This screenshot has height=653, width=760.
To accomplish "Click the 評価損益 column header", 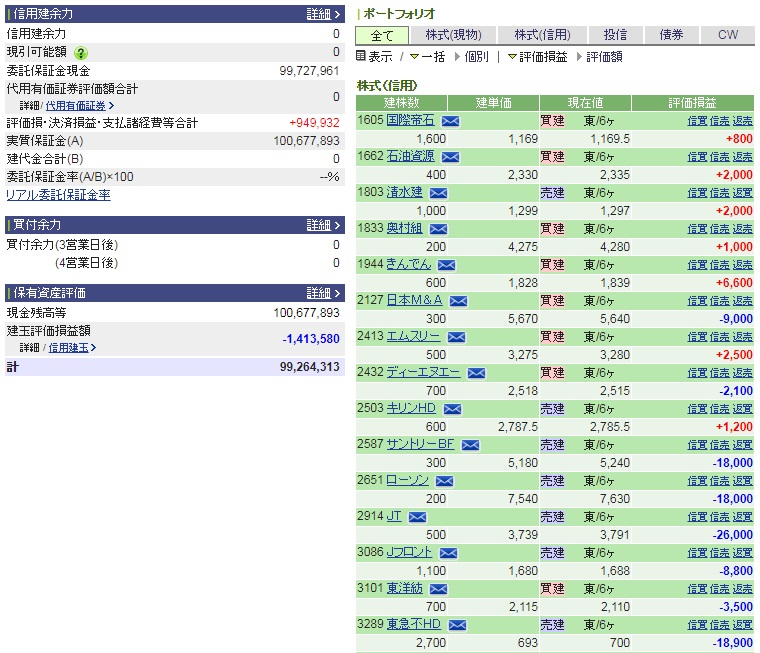I will pos(693,103).
